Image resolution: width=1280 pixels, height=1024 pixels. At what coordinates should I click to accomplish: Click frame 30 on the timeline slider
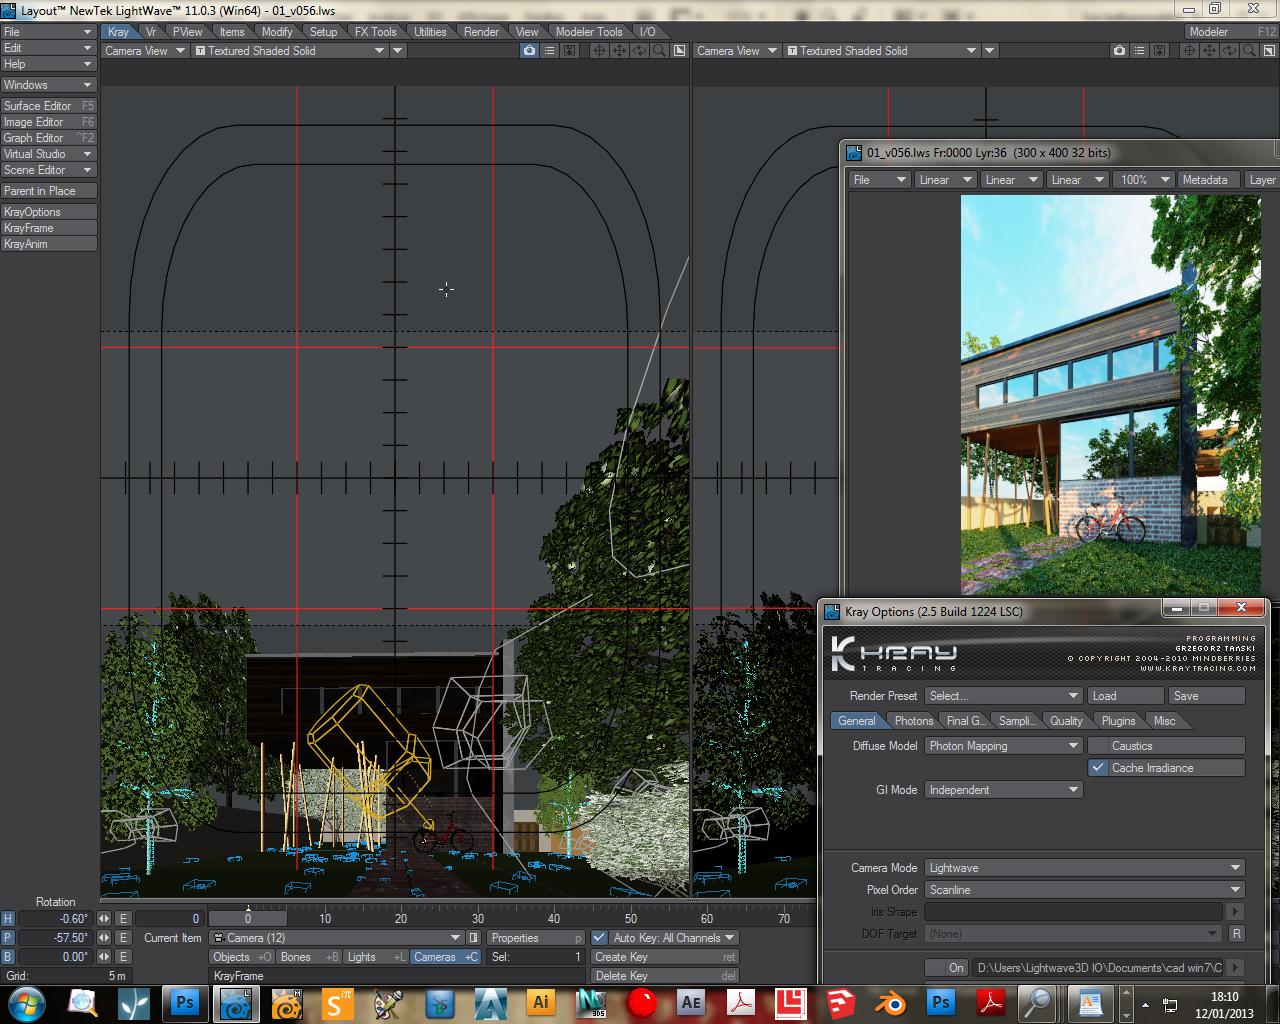click(x=478, y=919)
